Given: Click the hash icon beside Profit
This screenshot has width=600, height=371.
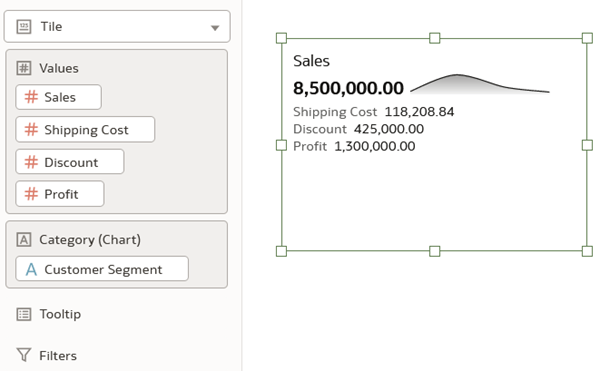Looking at the screenshot, I should (31, 194).
